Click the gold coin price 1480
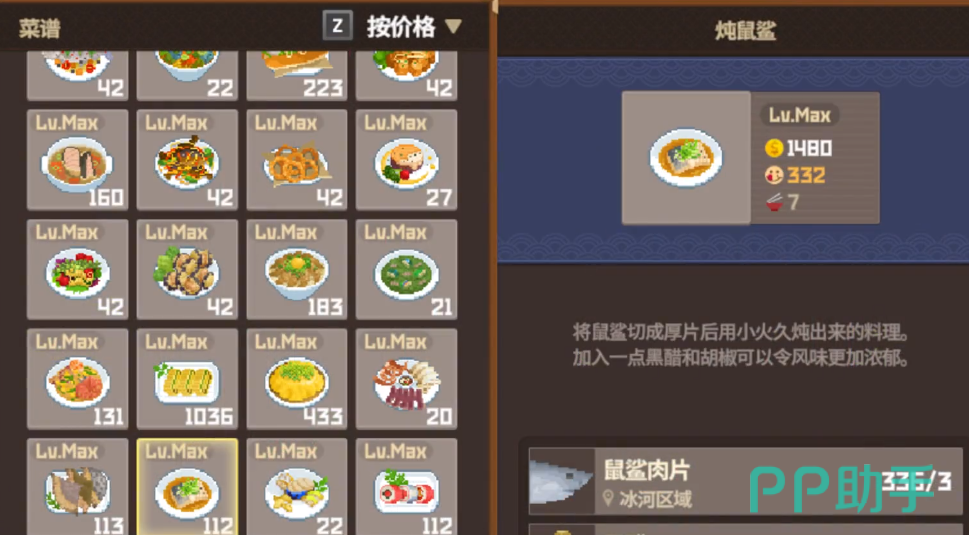 (x=798, y=148)
